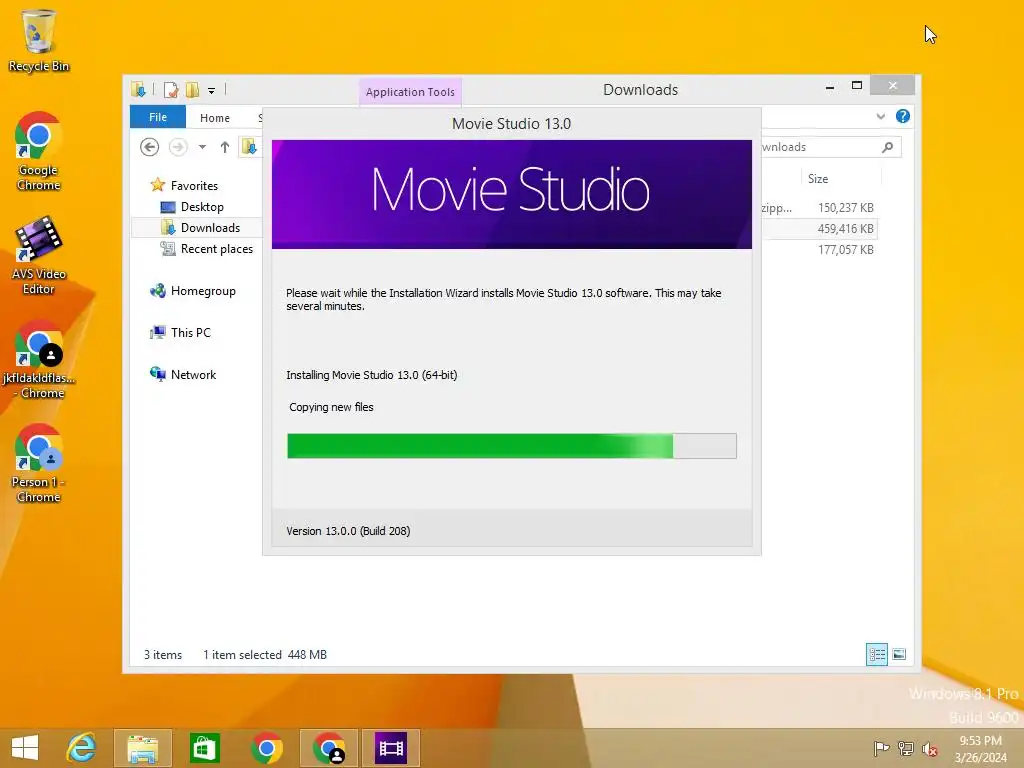Launch the Google Chrome desktop shortcut
Screen dimensions: 1024x768
(39, 152)
